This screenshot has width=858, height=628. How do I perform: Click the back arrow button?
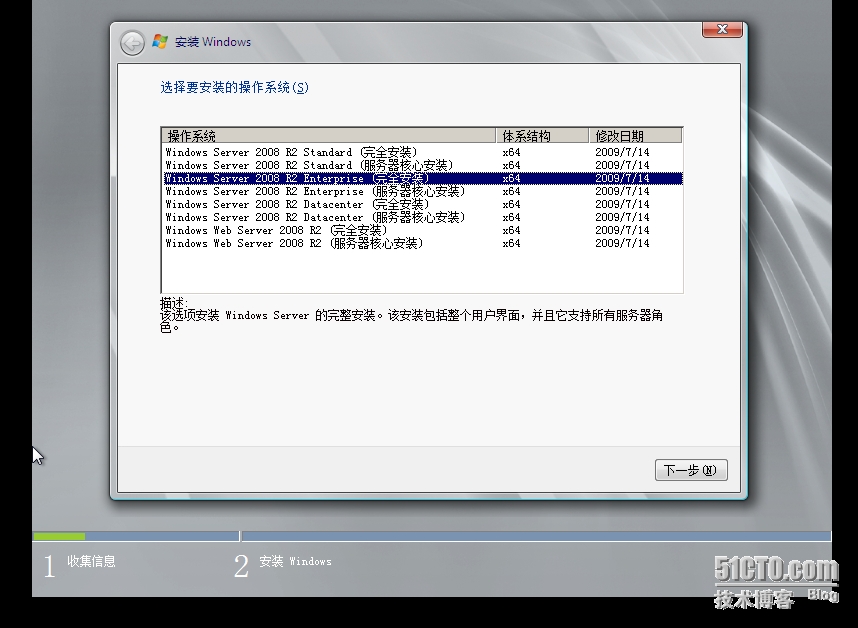pos(132,43)
